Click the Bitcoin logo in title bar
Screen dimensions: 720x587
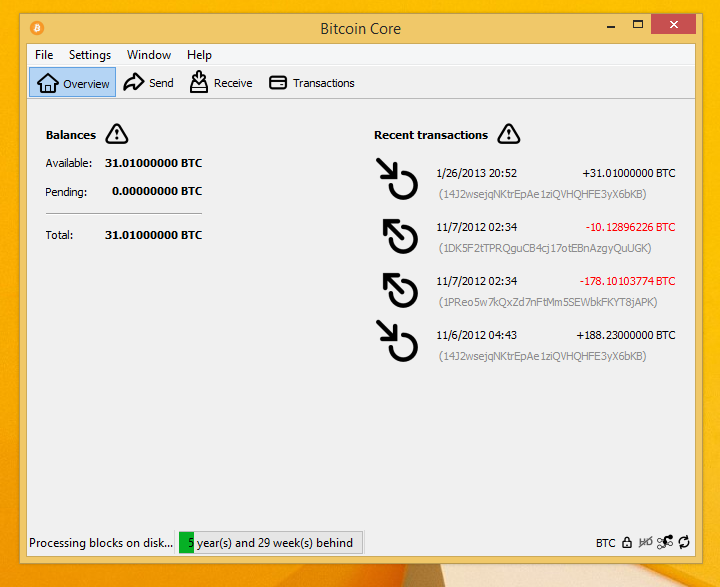coord(37,28)
